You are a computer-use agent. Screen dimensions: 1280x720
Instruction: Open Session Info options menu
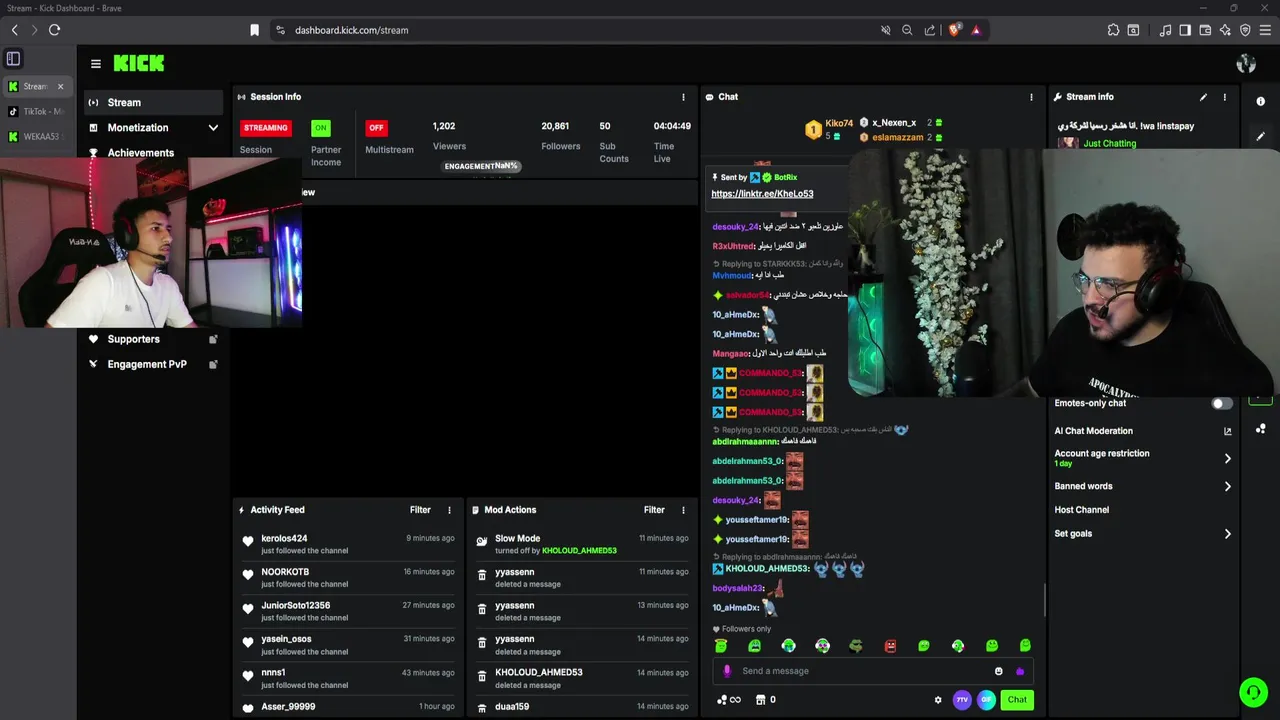tap(683, 97)
